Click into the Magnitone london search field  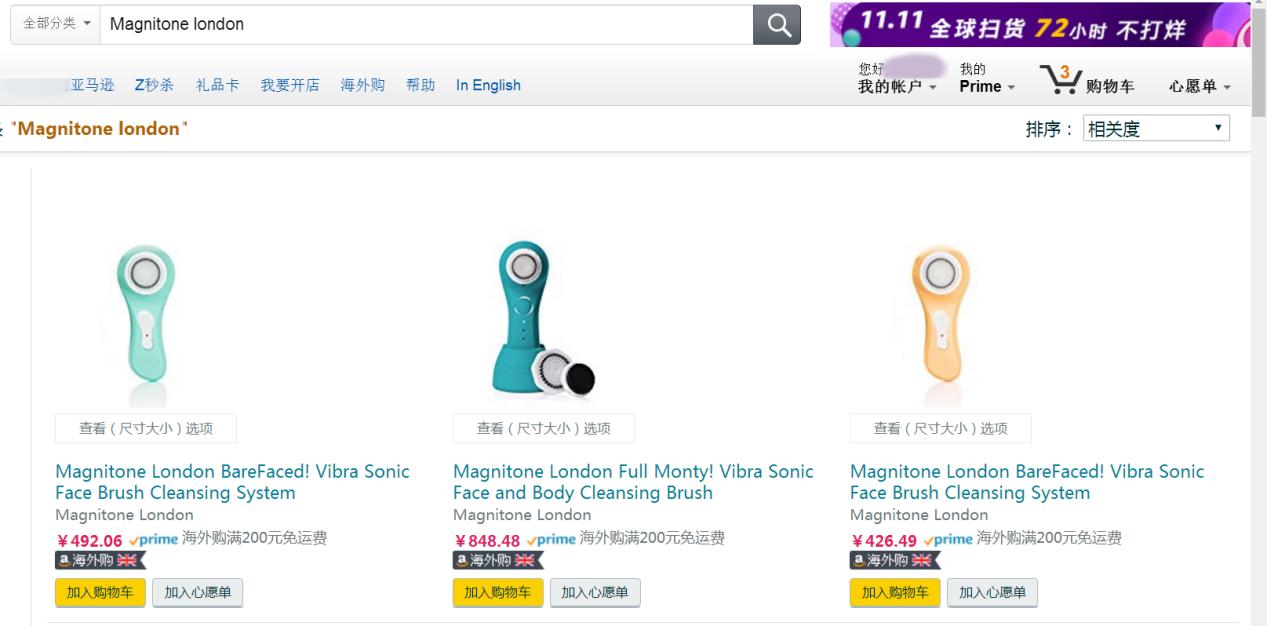coord(425,24)
